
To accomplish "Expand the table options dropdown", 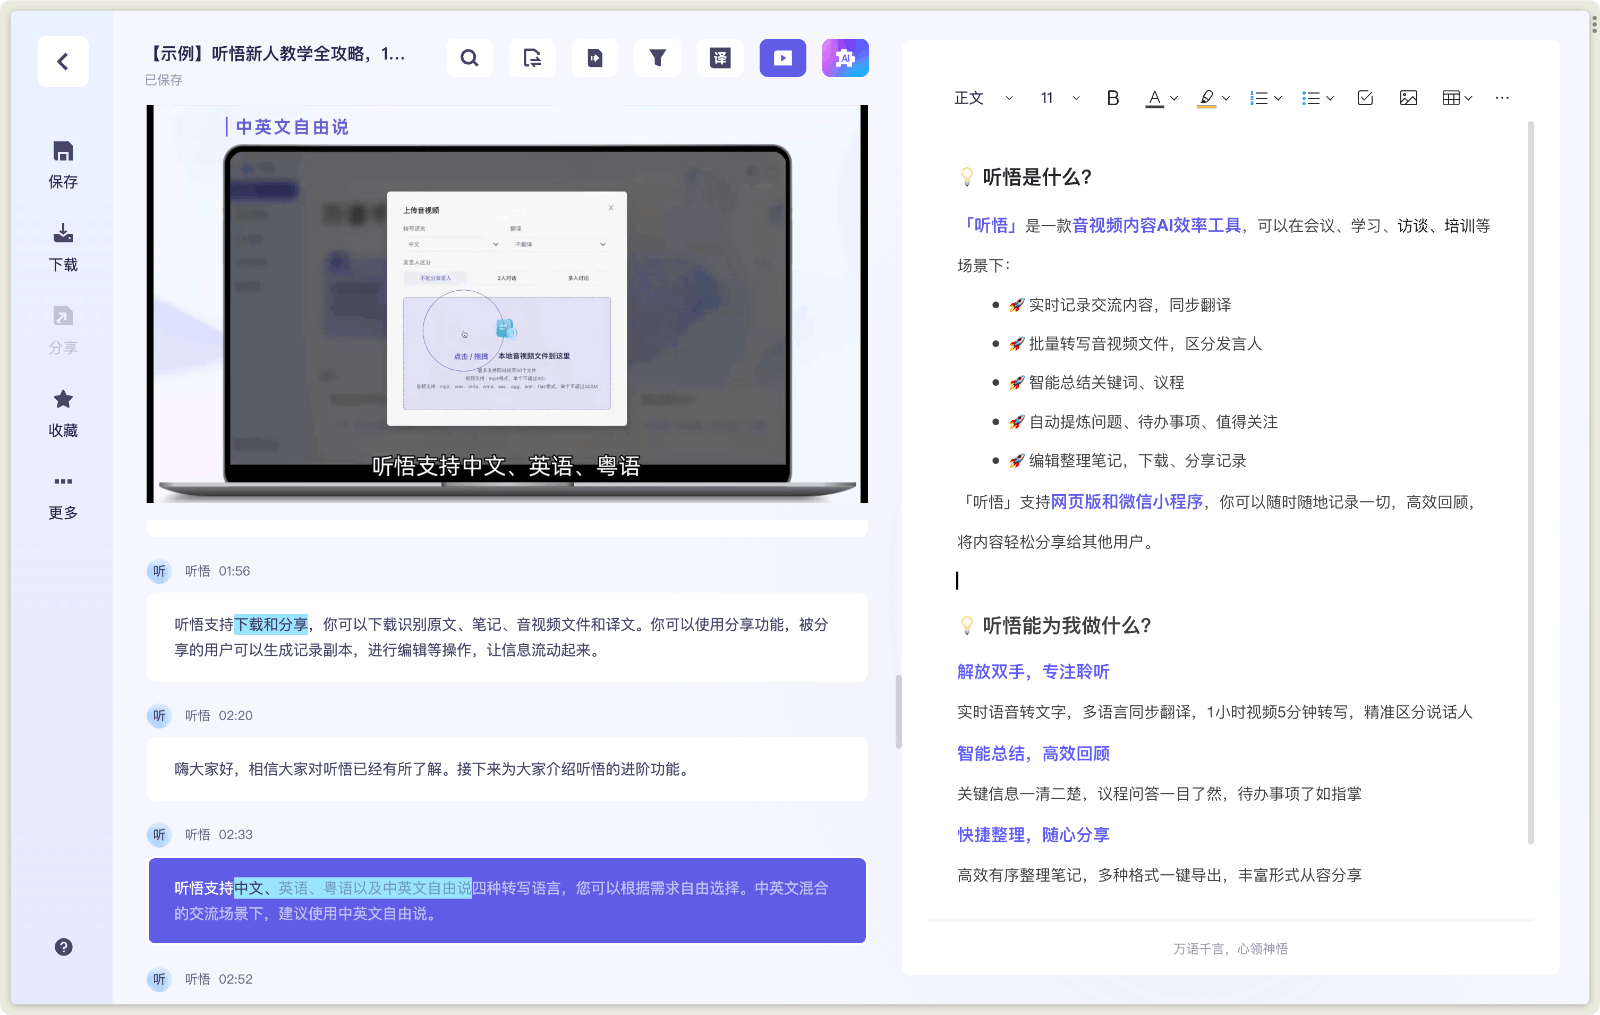I will pos(1468,98).
